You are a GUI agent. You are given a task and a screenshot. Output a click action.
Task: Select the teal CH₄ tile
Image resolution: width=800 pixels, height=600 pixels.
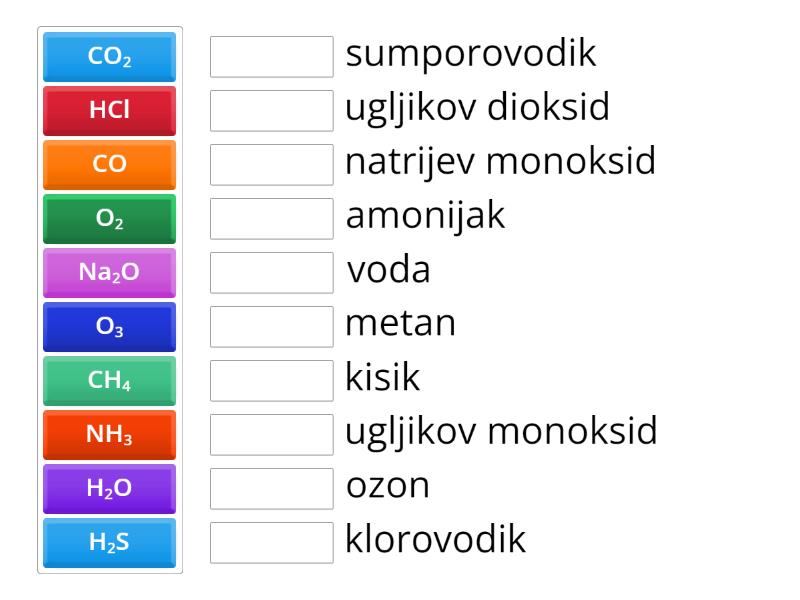[x=110, y=381]
